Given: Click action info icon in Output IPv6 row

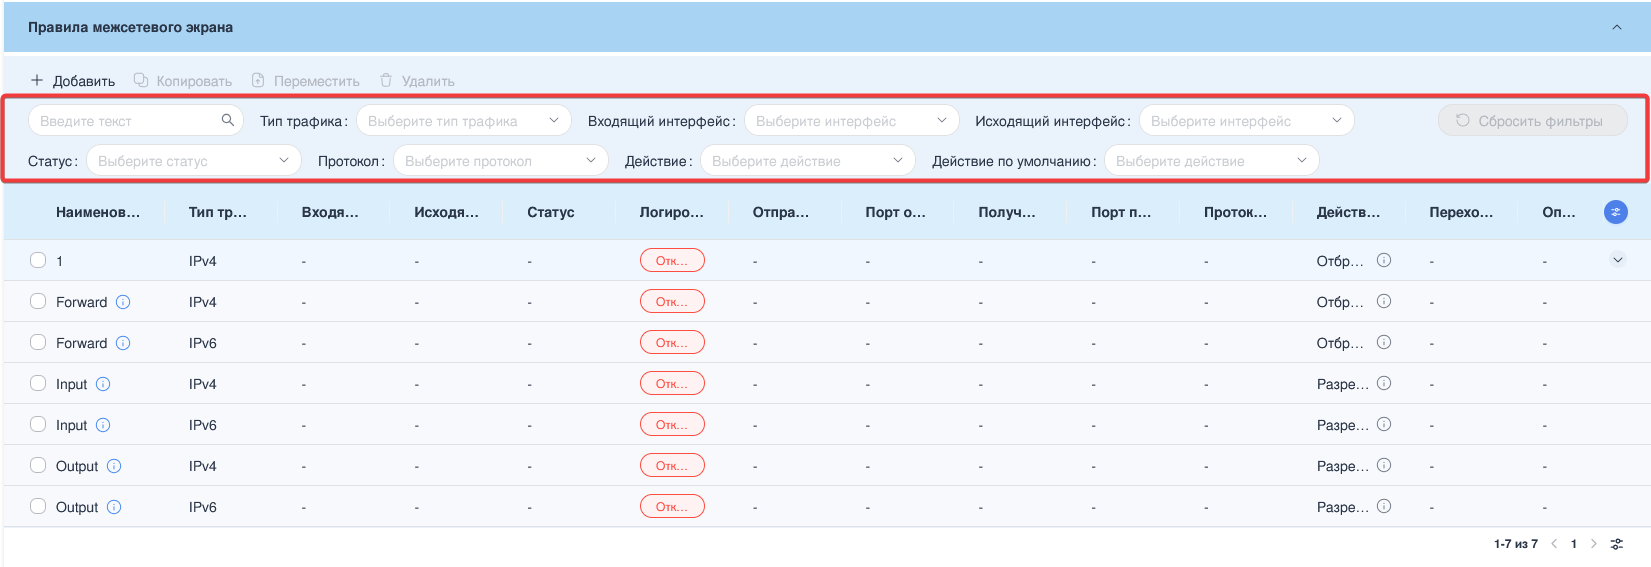Looking at the screenshot, I should coord(1384,506).
